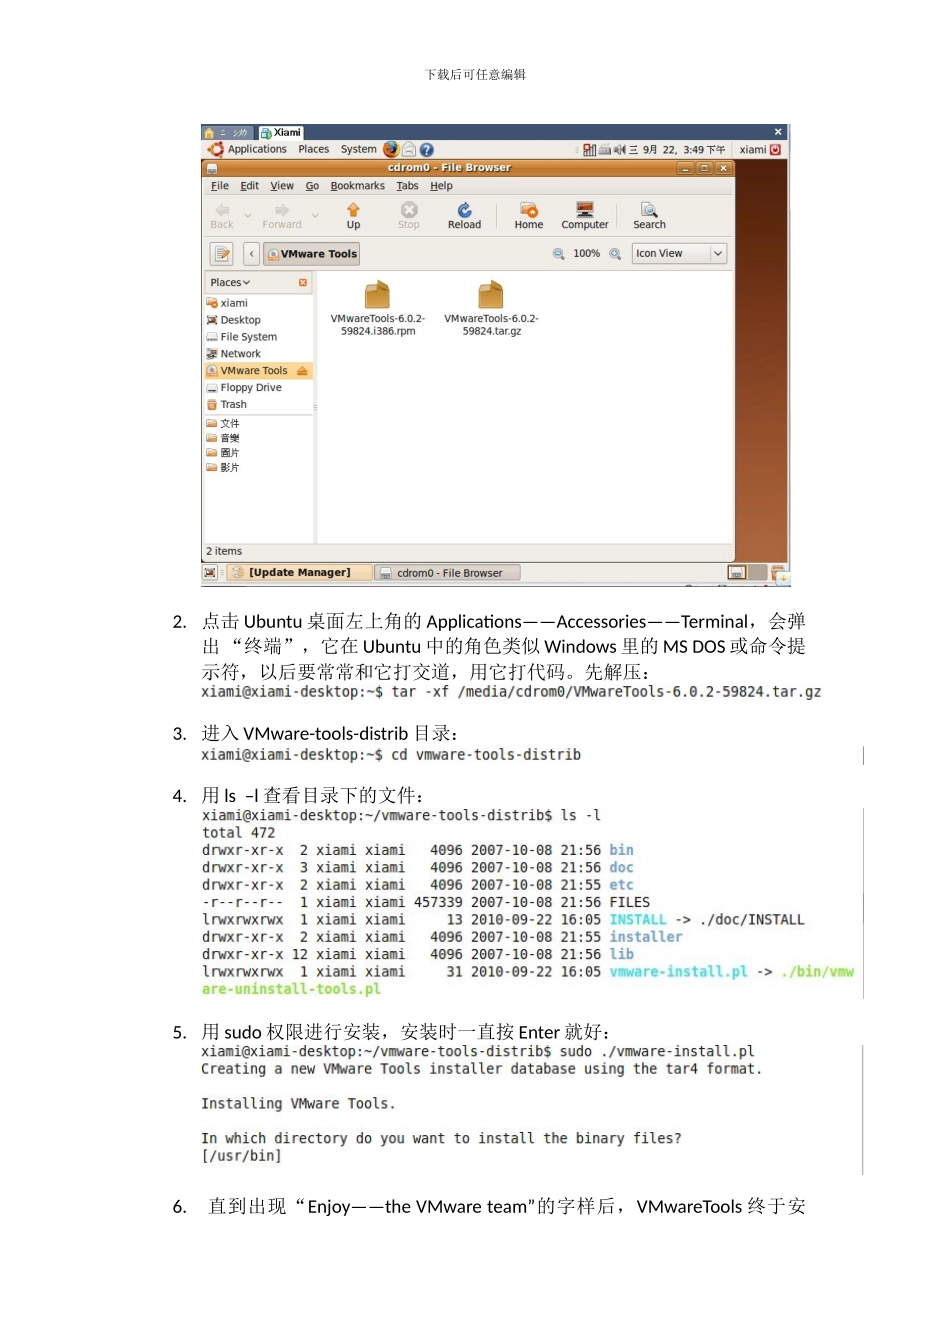Zoom out using the minus magnifier
This screenshot has height=1344, width=950.
click(559, 254)
